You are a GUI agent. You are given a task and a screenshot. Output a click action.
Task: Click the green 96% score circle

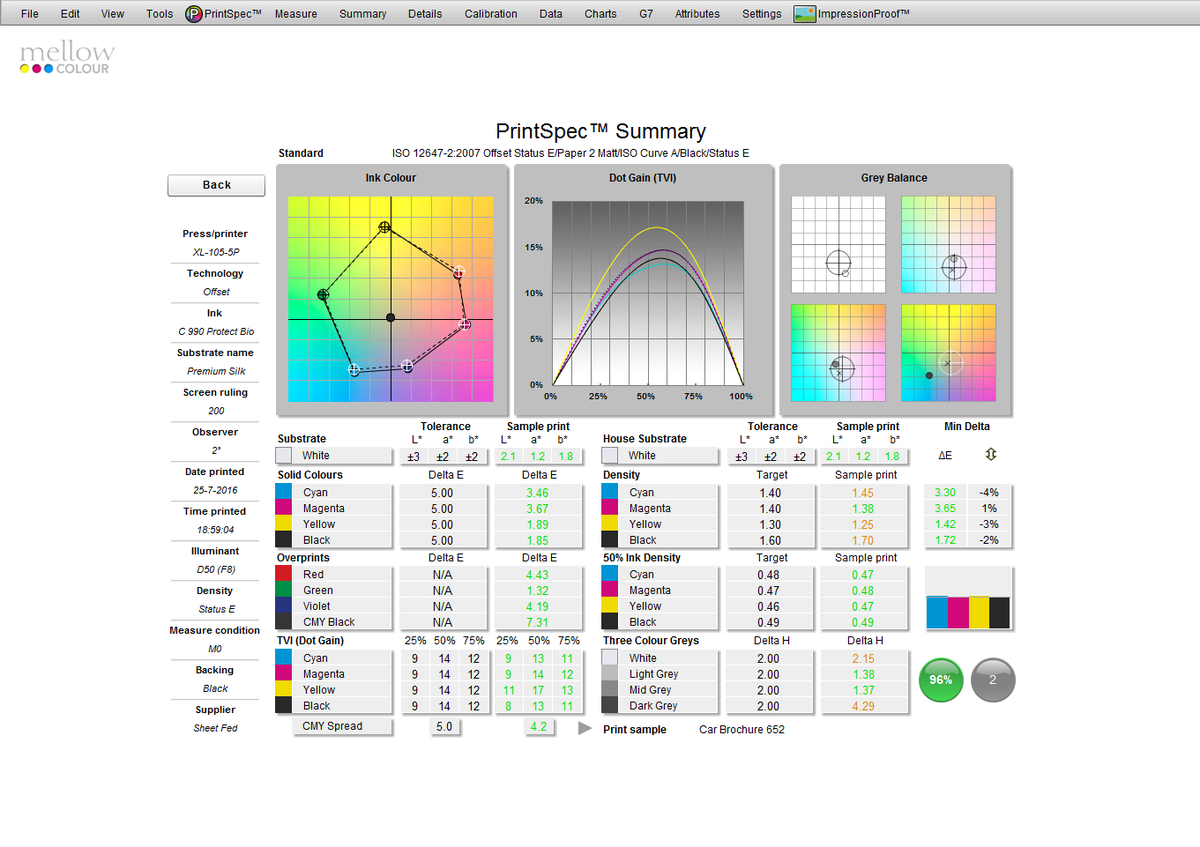point(941,680)
